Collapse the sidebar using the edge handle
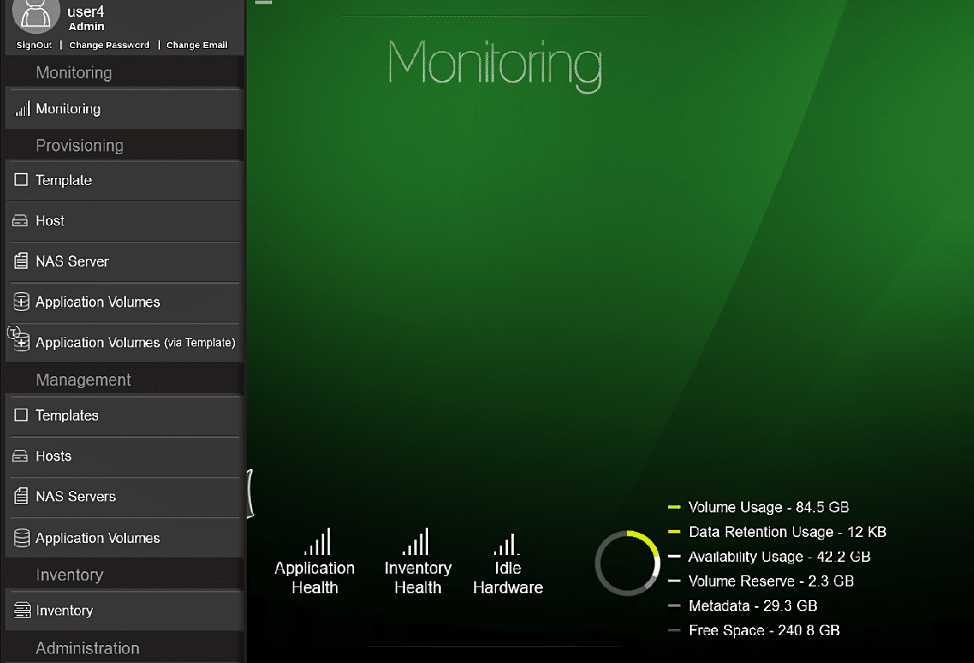 pos(250,493)
